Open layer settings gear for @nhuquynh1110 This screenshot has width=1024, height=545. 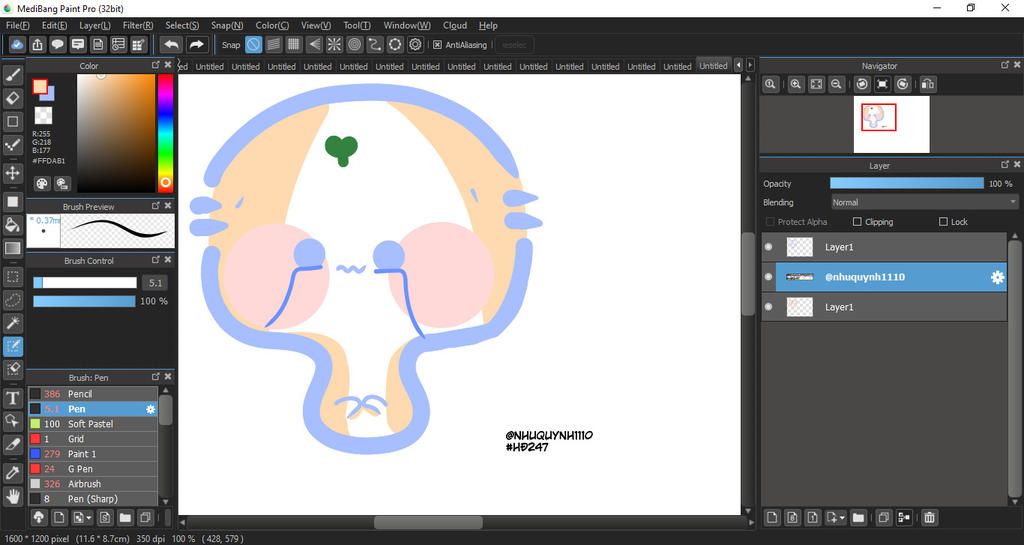[997, 277]
